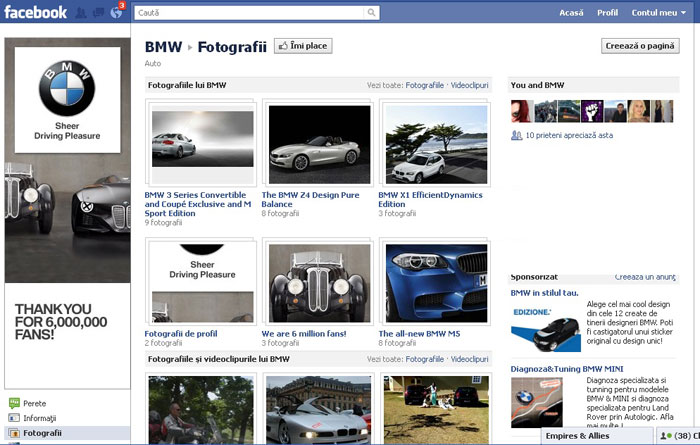Click The BMW Z4 Design Pure Balance title
700x445 pixels.
(x=310, y=200)
